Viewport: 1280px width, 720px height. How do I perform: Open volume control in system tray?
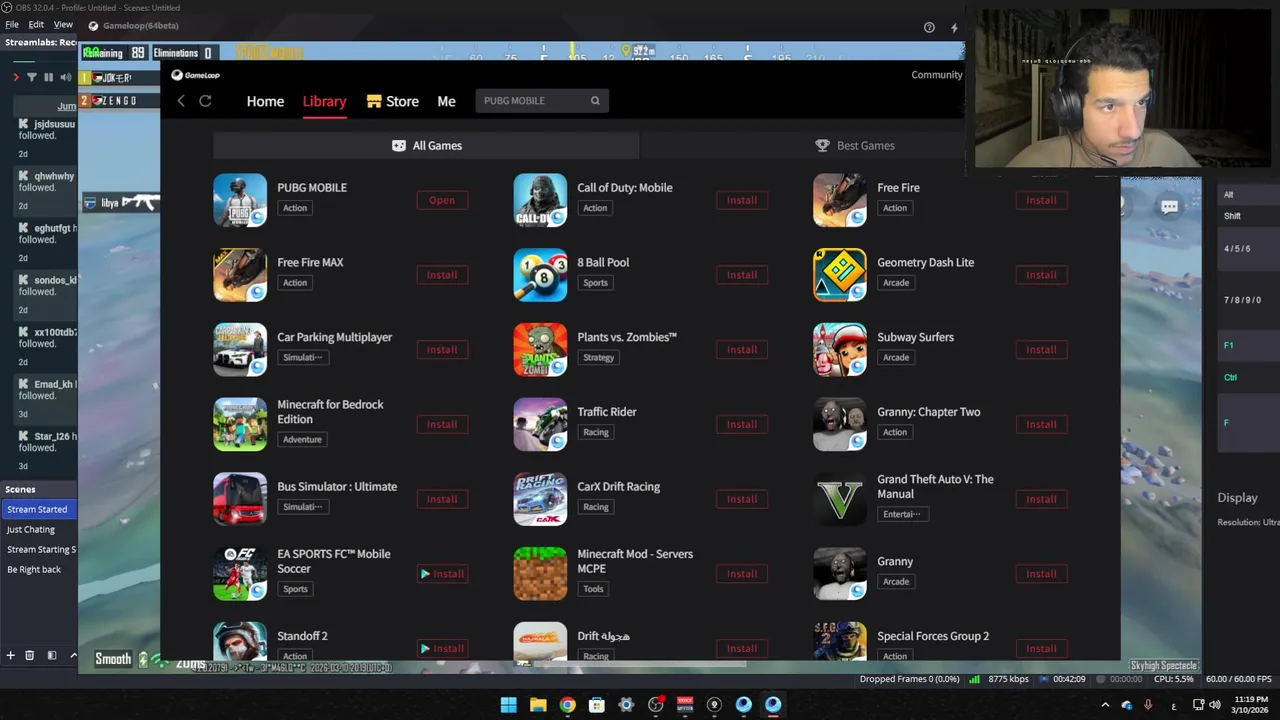coord(1216,705)
